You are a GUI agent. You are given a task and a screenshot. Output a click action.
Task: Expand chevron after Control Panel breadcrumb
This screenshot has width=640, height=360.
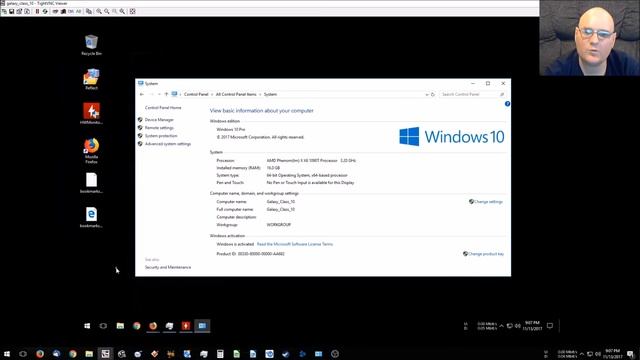[x=212, y=94]
